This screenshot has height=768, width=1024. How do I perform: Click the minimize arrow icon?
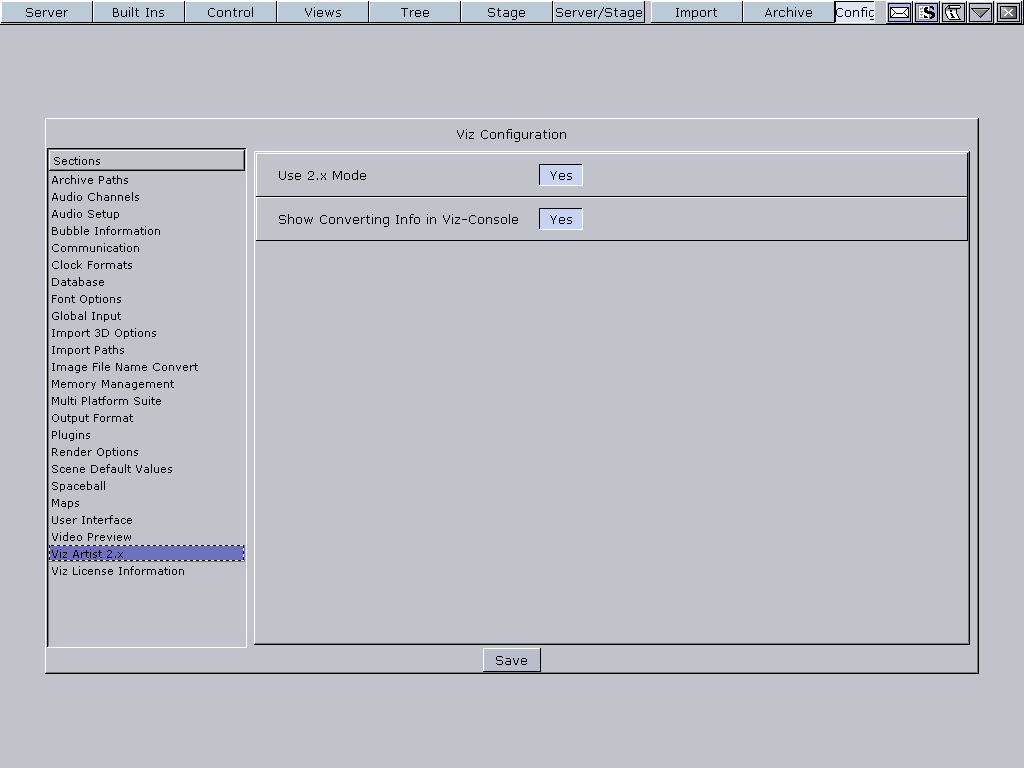tap(979, 13)
